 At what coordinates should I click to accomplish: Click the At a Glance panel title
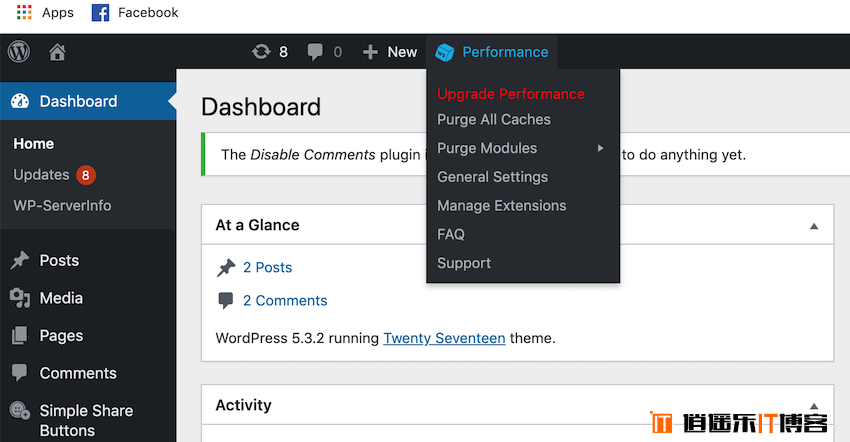pyautogui.click(x=257, y=225)
